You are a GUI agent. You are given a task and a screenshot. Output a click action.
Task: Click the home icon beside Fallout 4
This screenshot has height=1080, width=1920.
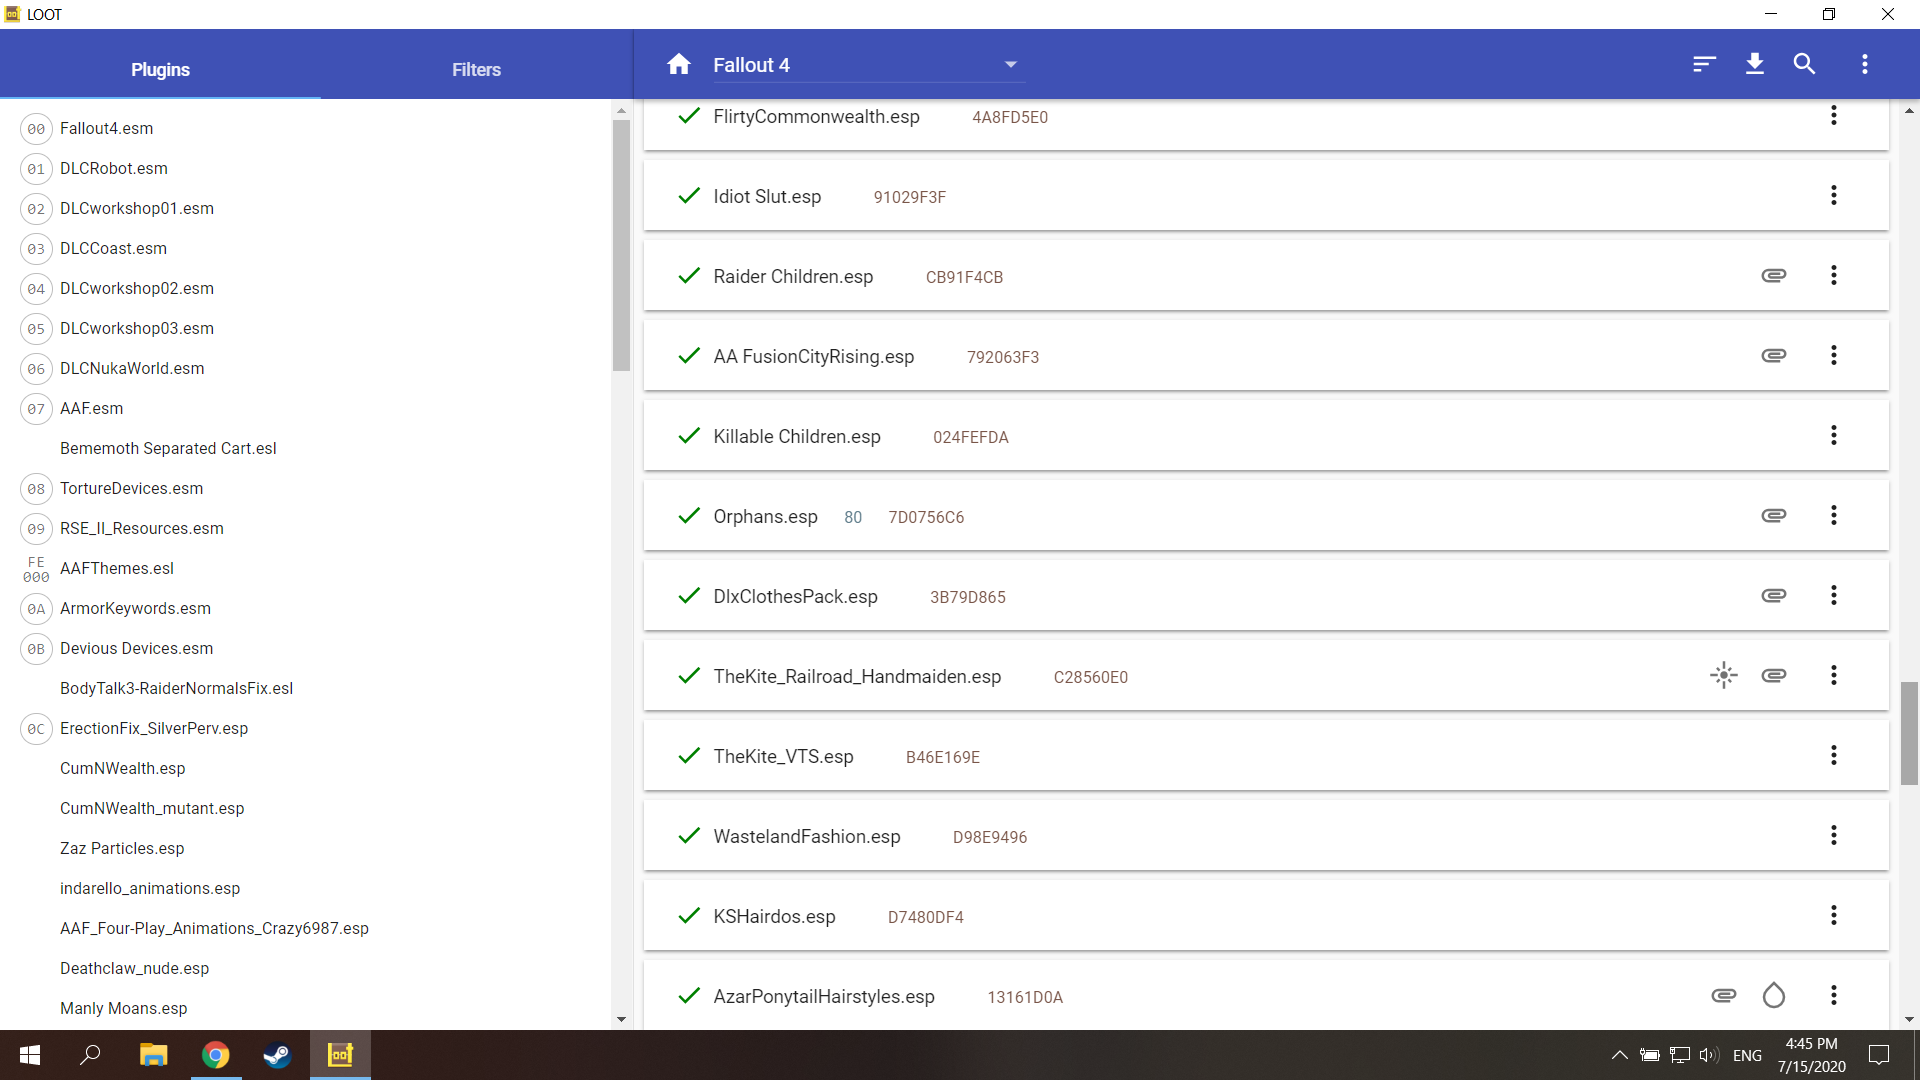pos(679,64)
